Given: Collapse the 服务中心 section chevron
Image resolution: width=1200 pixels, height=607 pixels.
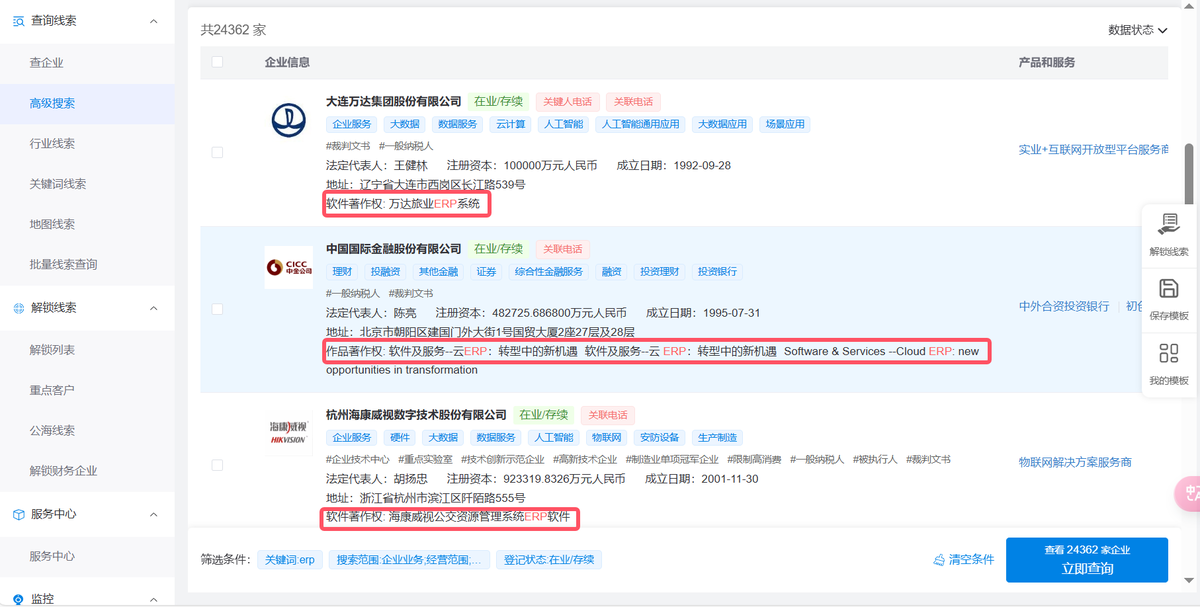Looking at the screenshot, I should click(x=153, y=514).
